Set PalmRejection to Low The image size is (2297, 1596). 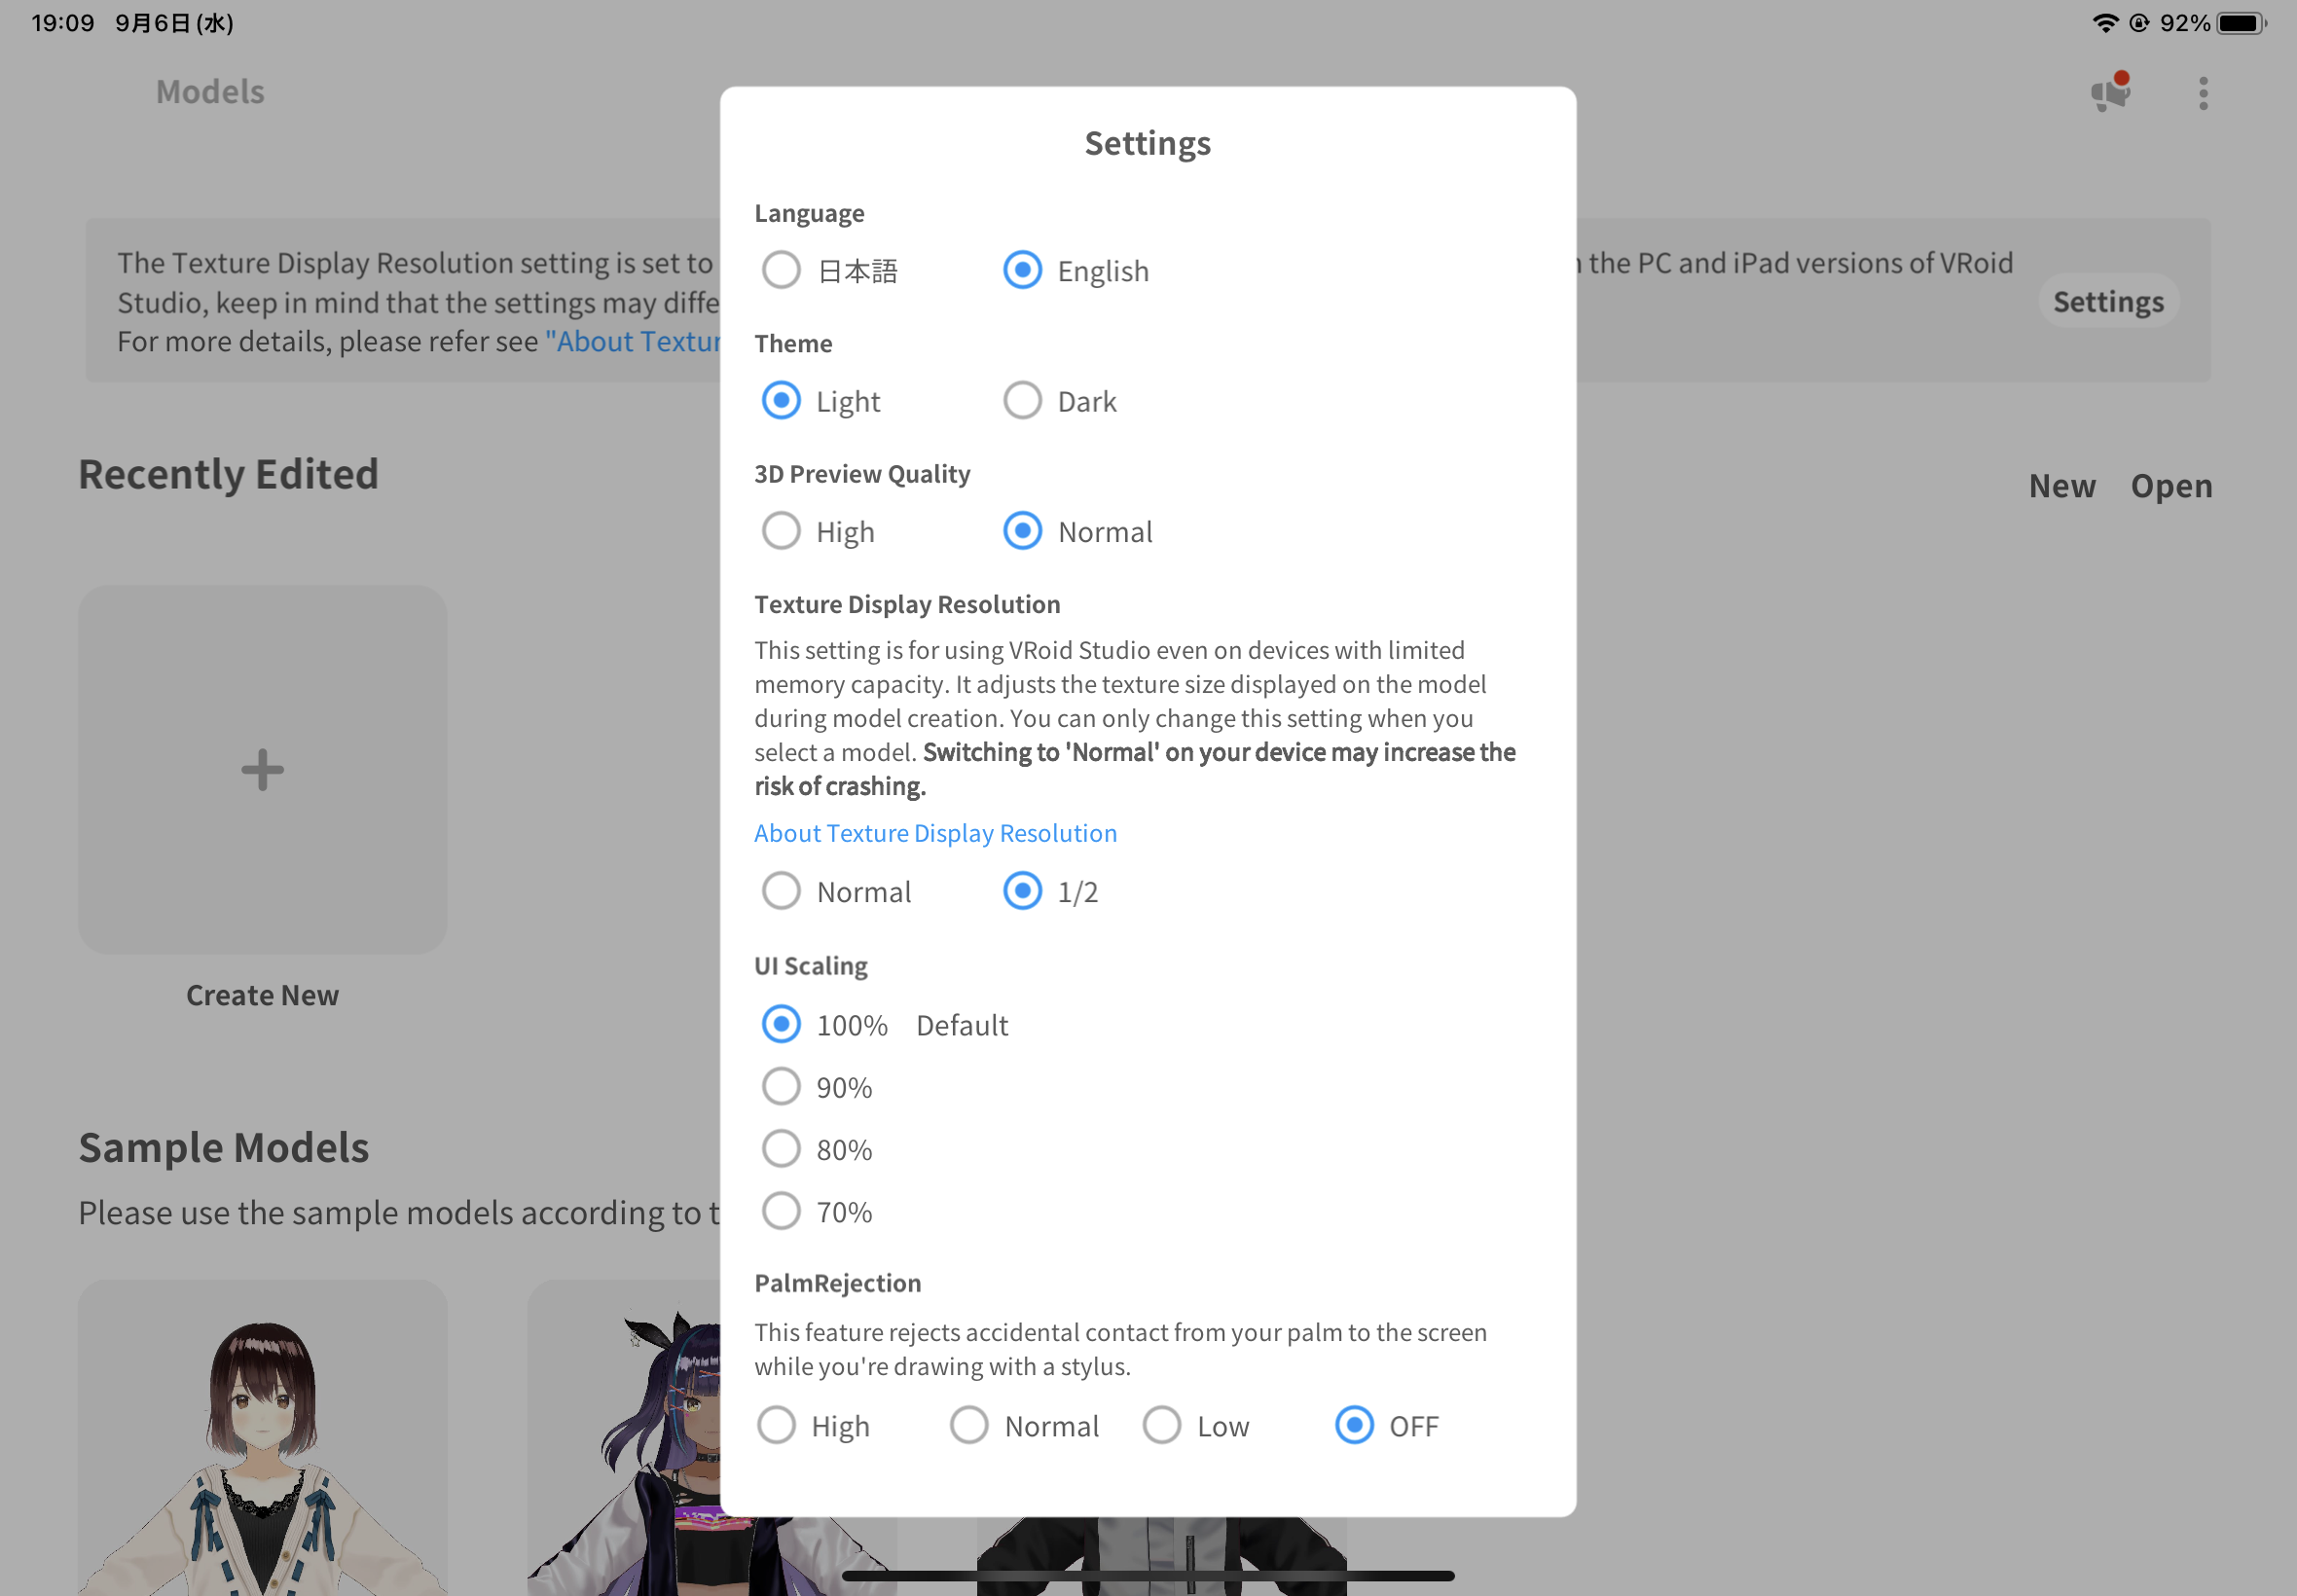[1162, 1425]
